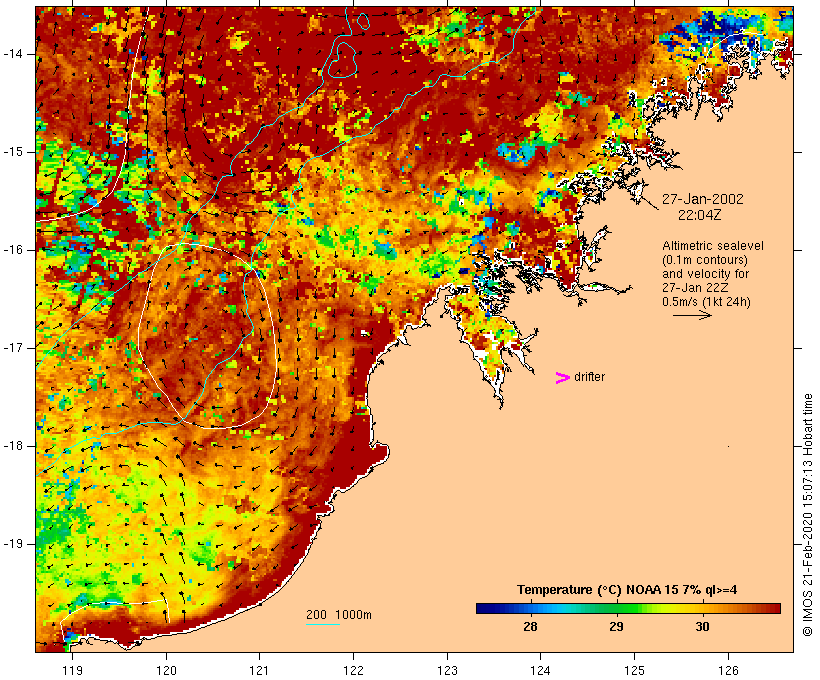
Task: Click the '0.5m/s (1kt 24h)' scale text
Action: (x=706, y=302)
